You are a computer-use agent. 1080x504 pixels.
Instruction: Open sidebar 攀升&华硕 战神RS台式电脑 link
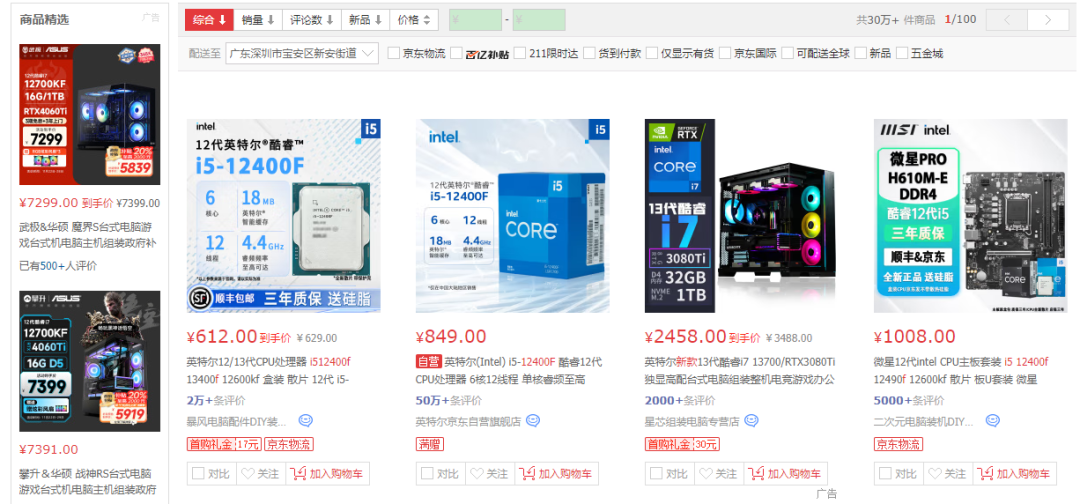click(x=87, y=481)
